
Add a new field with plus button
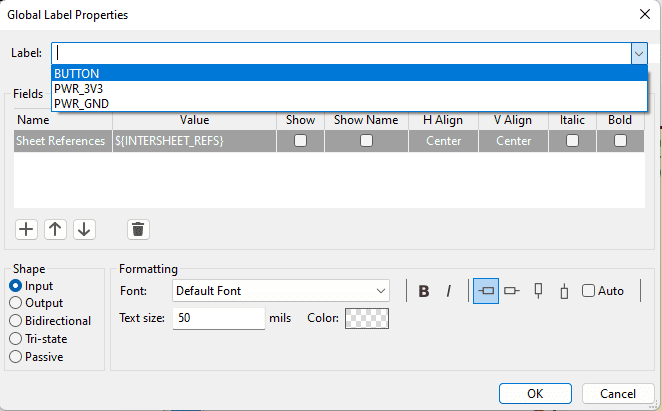point(26,229)
